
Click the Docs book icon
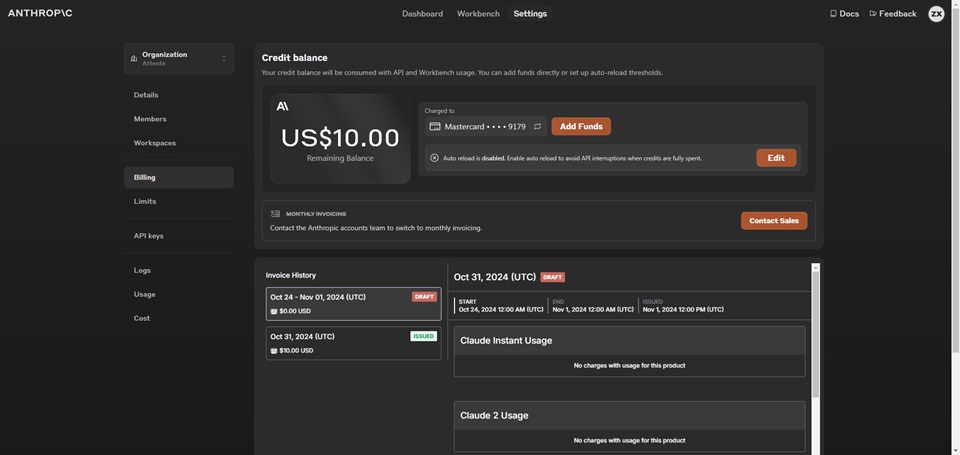pyautogui.click(x=833, y=13)
